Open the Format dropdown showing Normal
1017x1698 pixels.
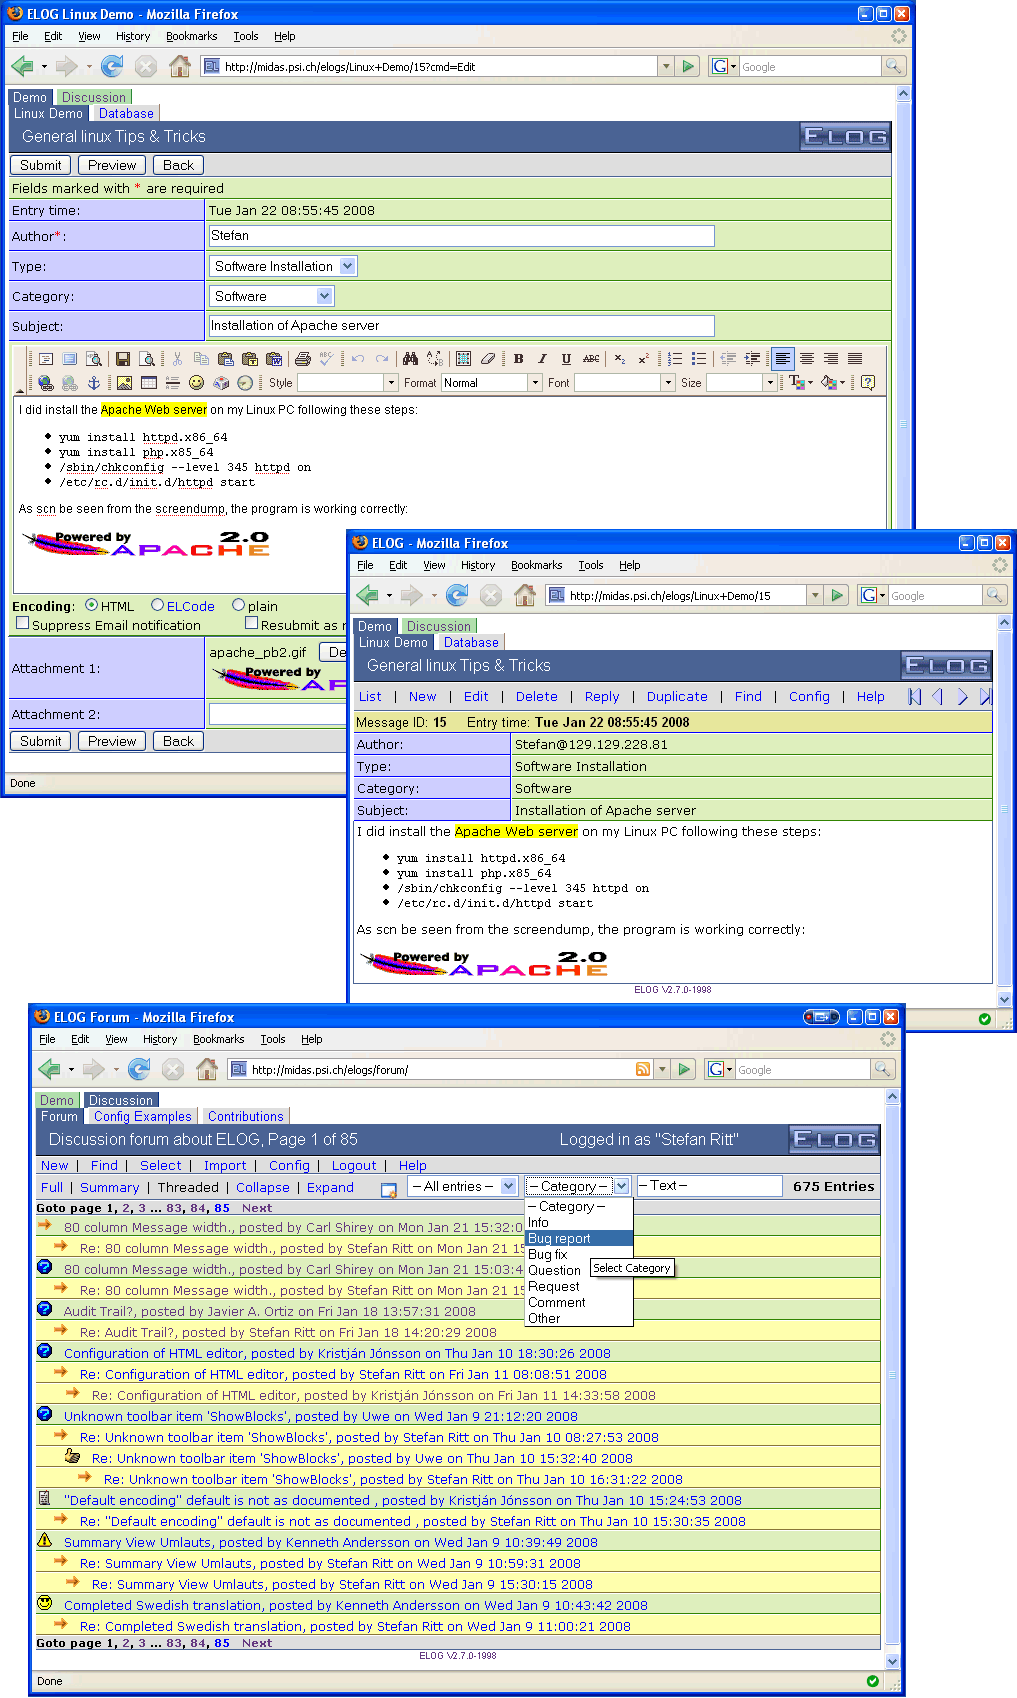click(492, 383)
